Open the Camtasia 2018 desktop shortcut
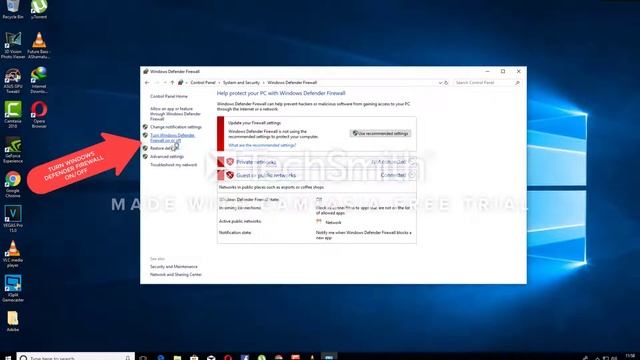Image resolution: width=640 pixels, height=360 pixels. (x=13, y=115)
